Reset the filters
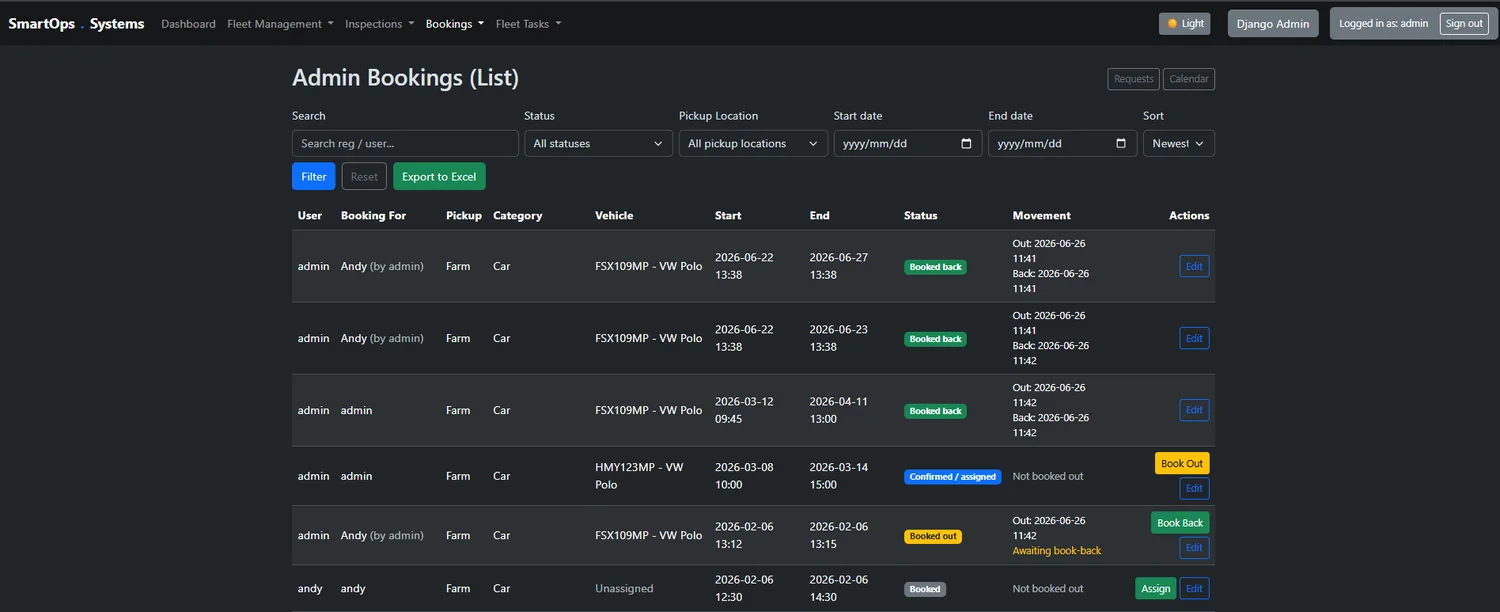The image size is (1500, 612). point(364,177)
